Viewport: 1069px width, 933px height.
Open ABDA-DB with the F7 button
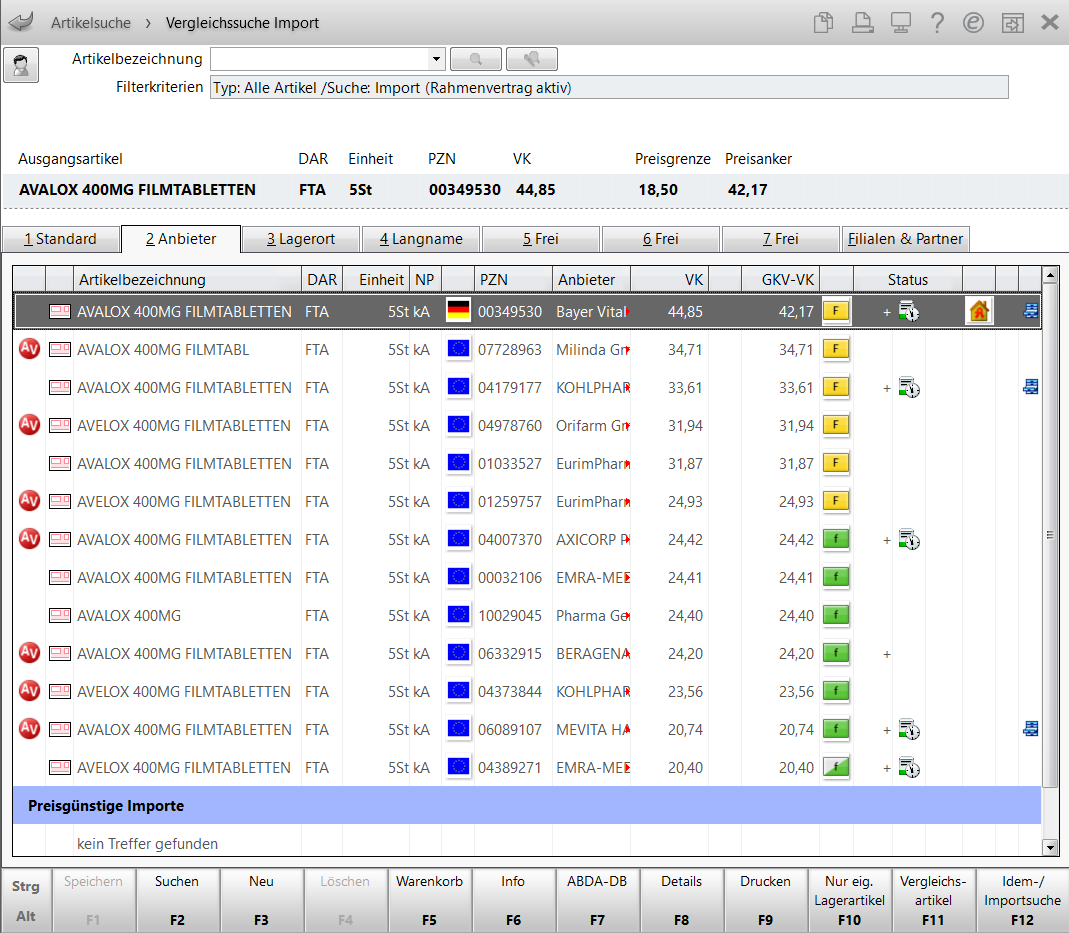point(597,900)
